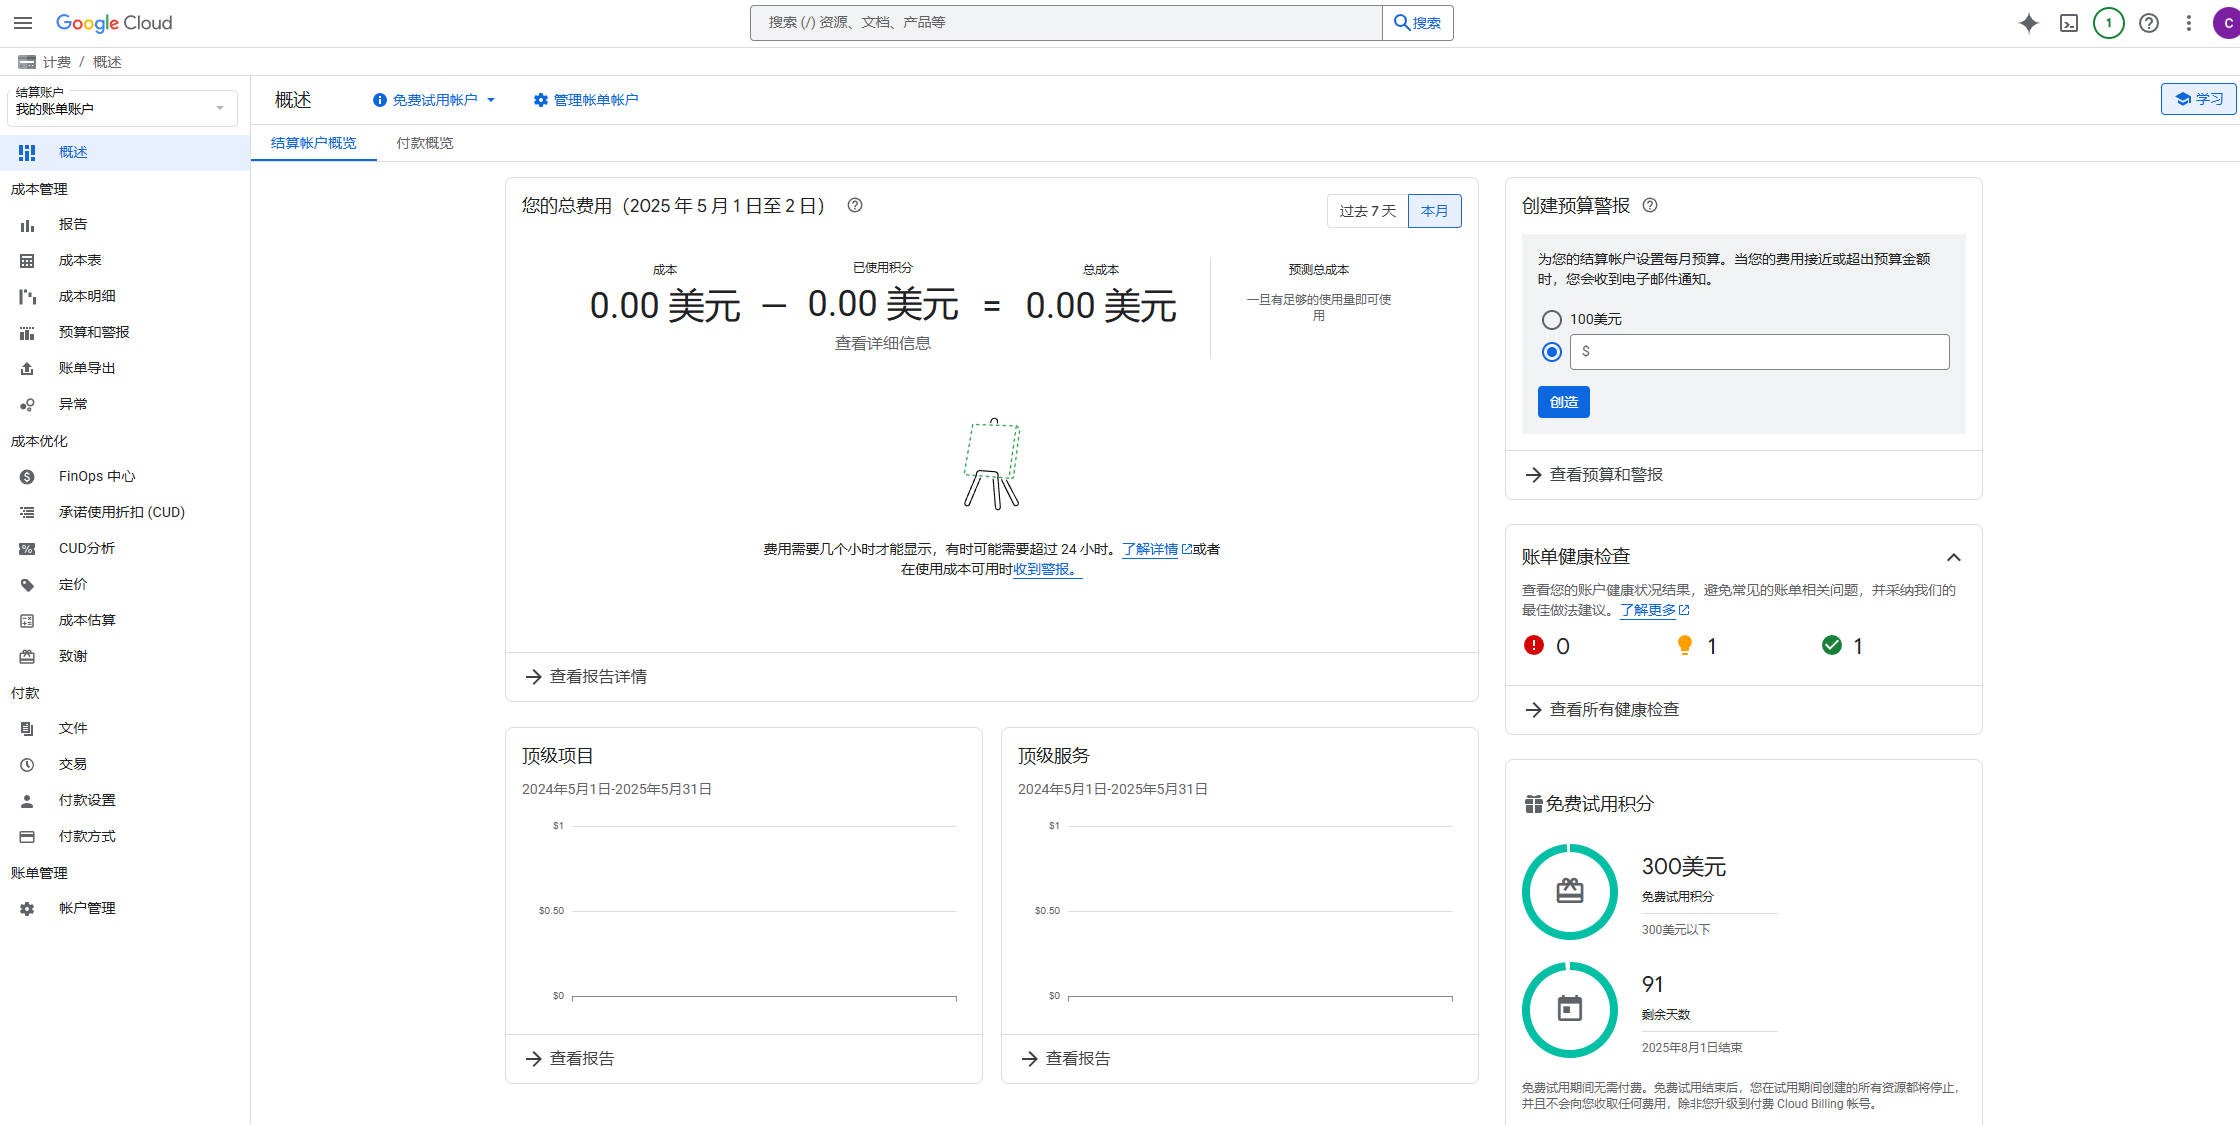Click the help icon beside 创建预算警报
This screenshot has width=2240, height=1125.
1650,205
